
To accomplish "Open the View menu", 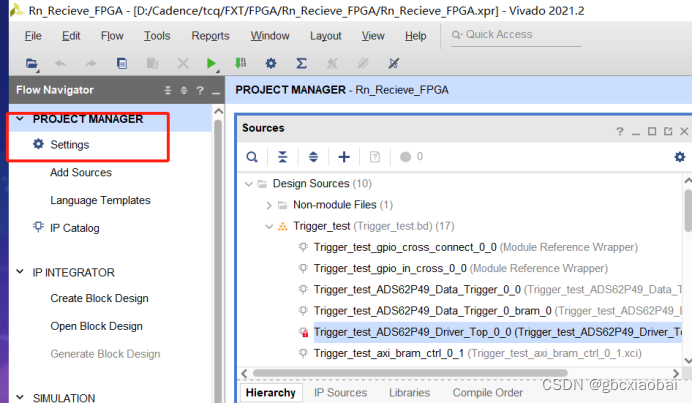I will pos(373,36).
